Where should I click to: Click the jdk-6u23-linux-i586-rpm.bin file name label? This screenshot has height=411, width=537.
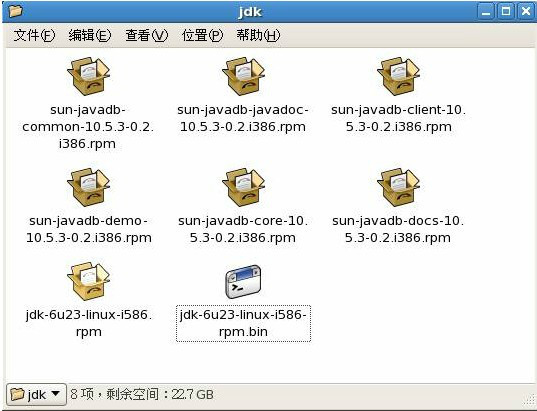tap(243, 323)
